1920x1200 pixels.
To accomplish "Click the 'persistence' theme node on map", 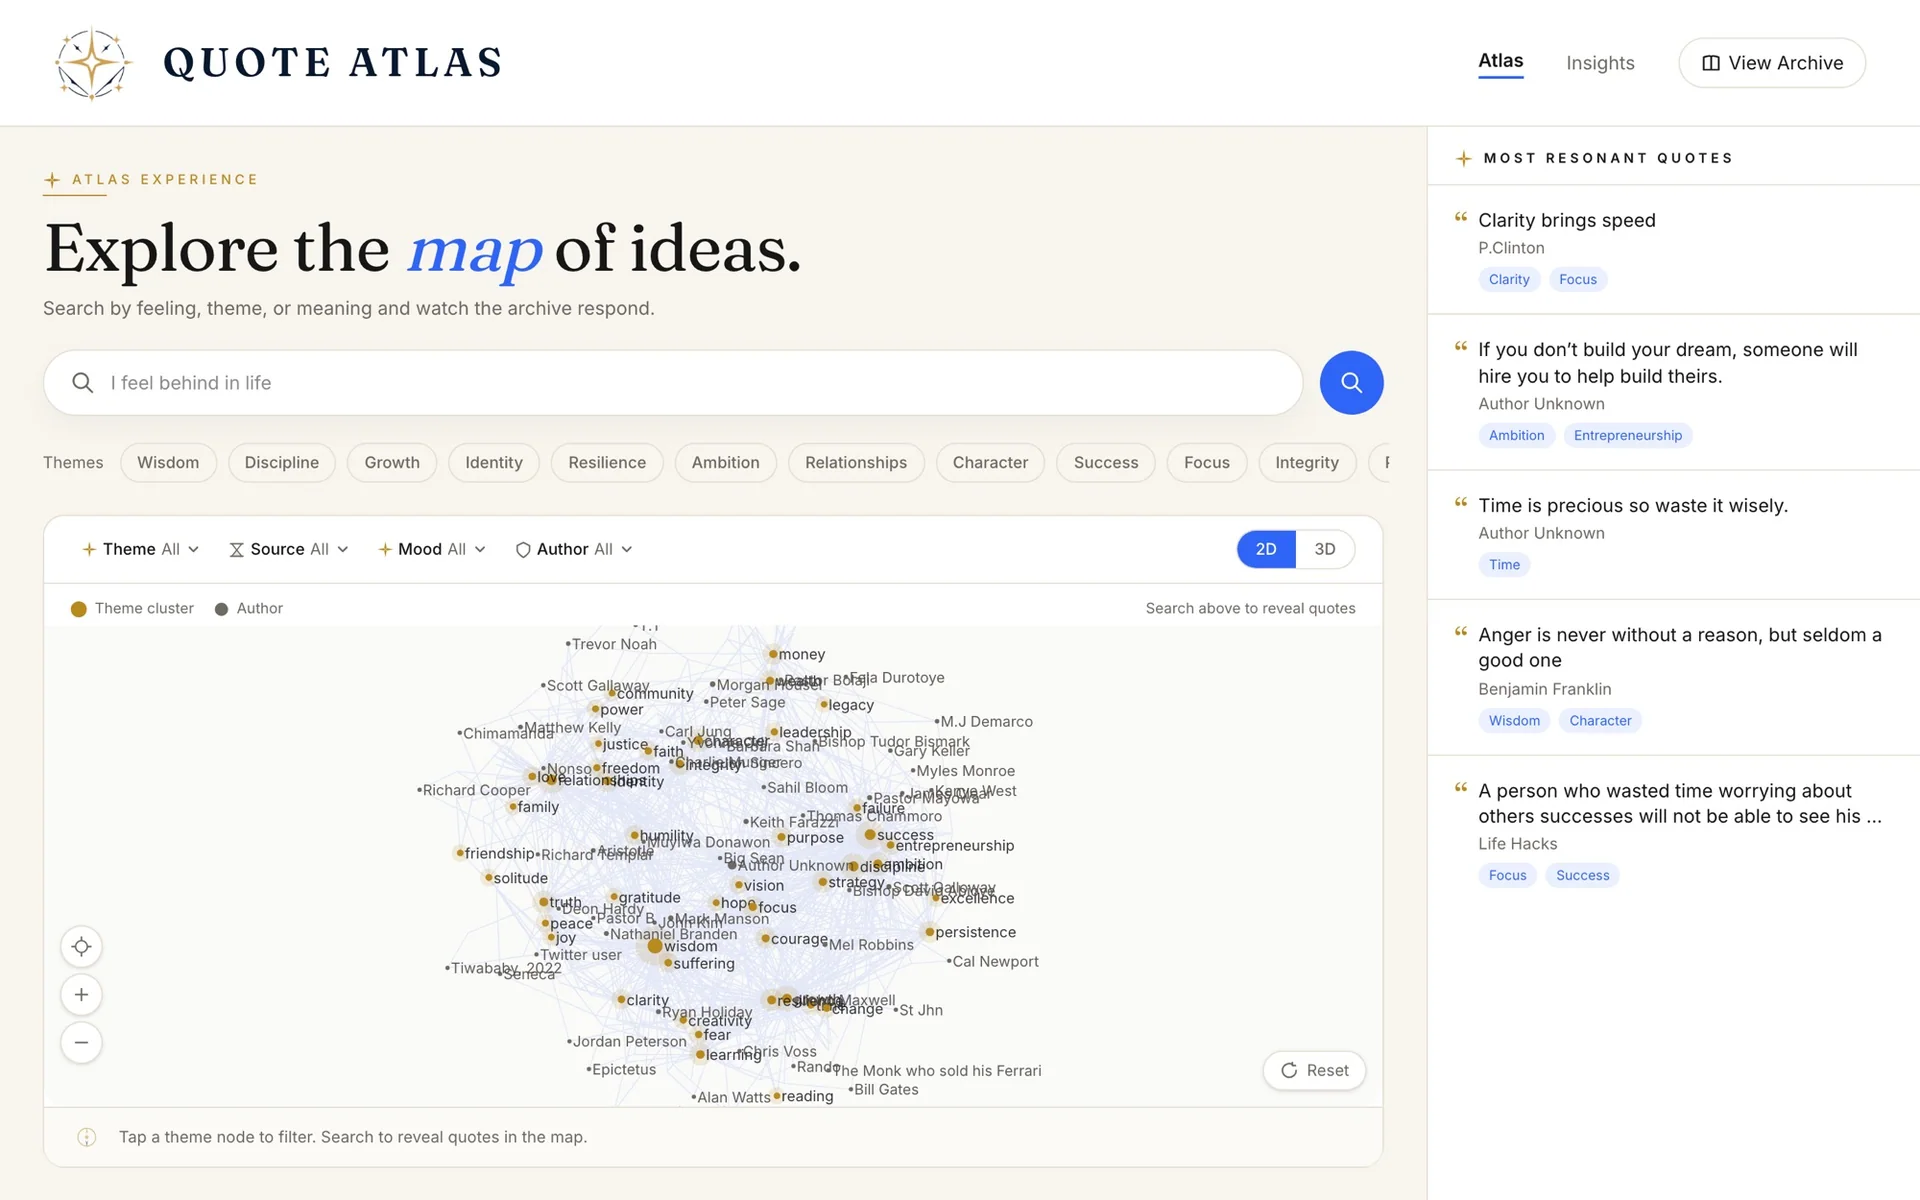I will click(930, 932).
